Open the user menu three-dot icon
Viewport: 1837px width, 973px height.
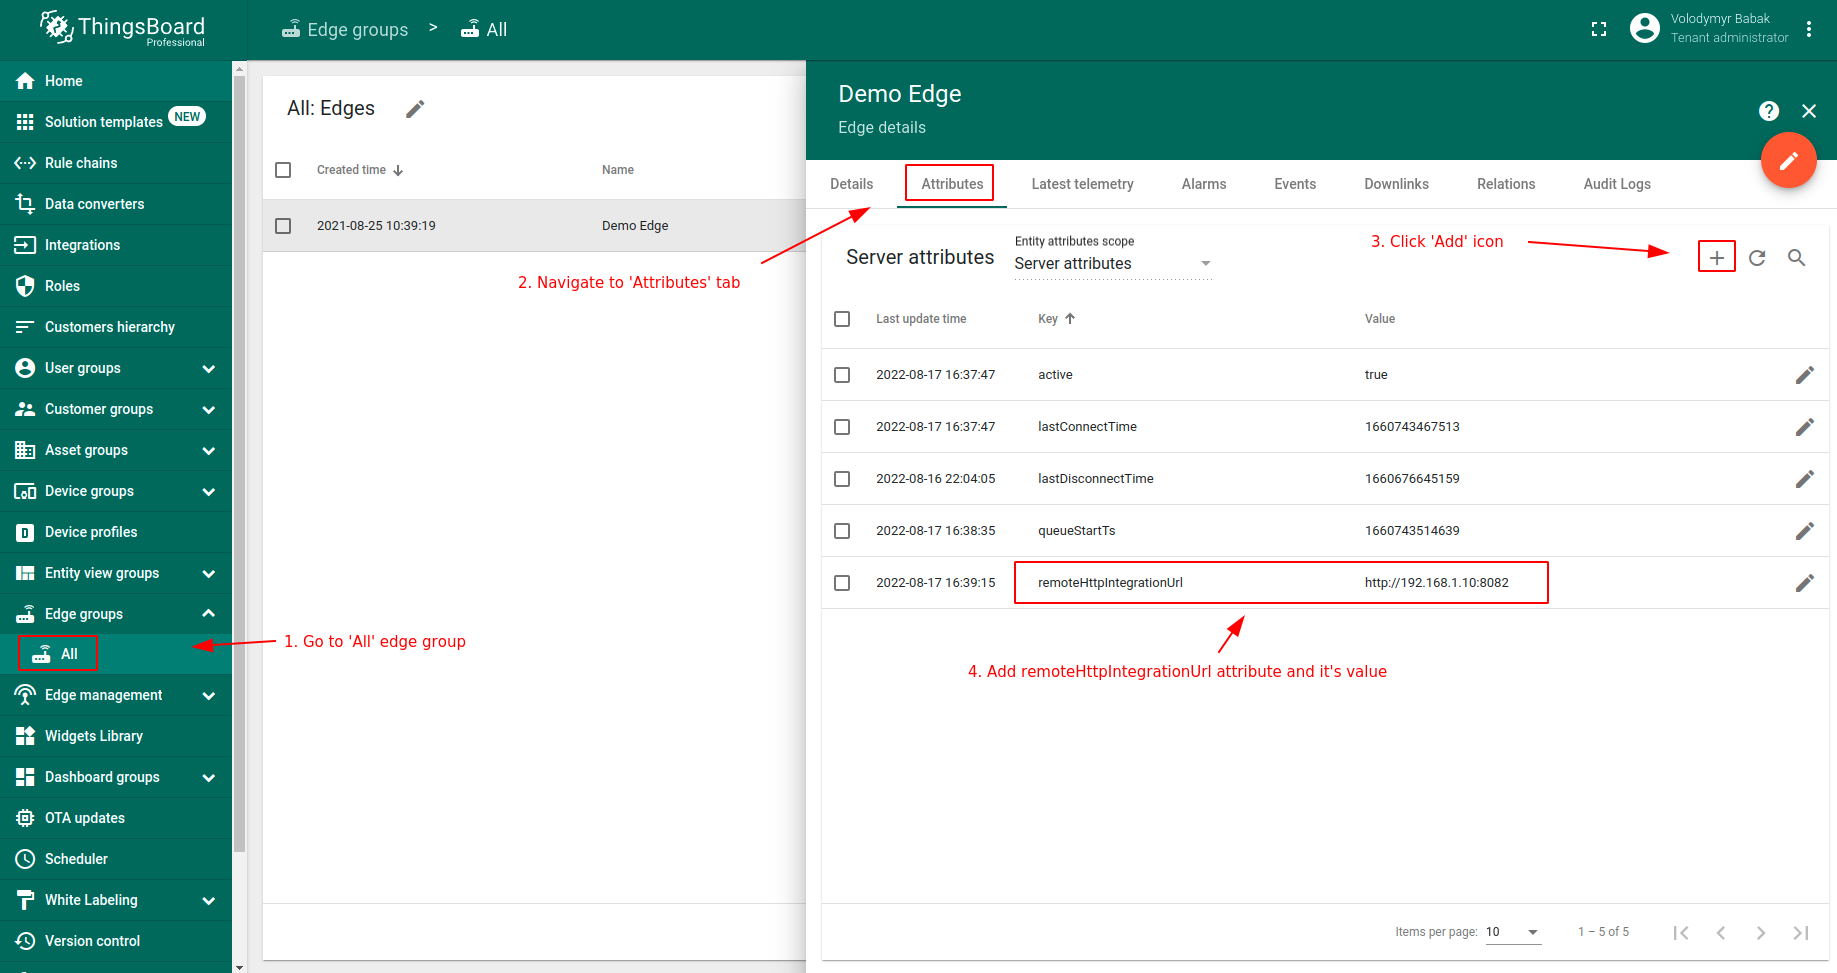[x=1809, y=29]
